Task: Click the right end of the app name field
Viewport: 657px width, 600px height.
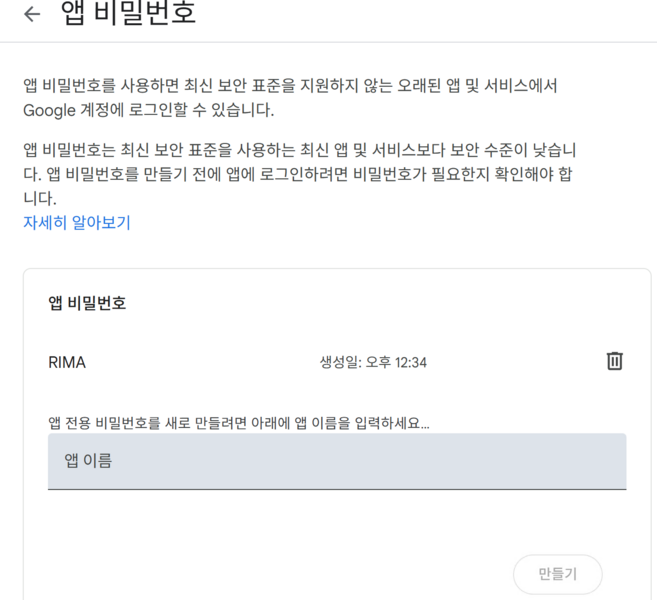Action: [608, 461]
